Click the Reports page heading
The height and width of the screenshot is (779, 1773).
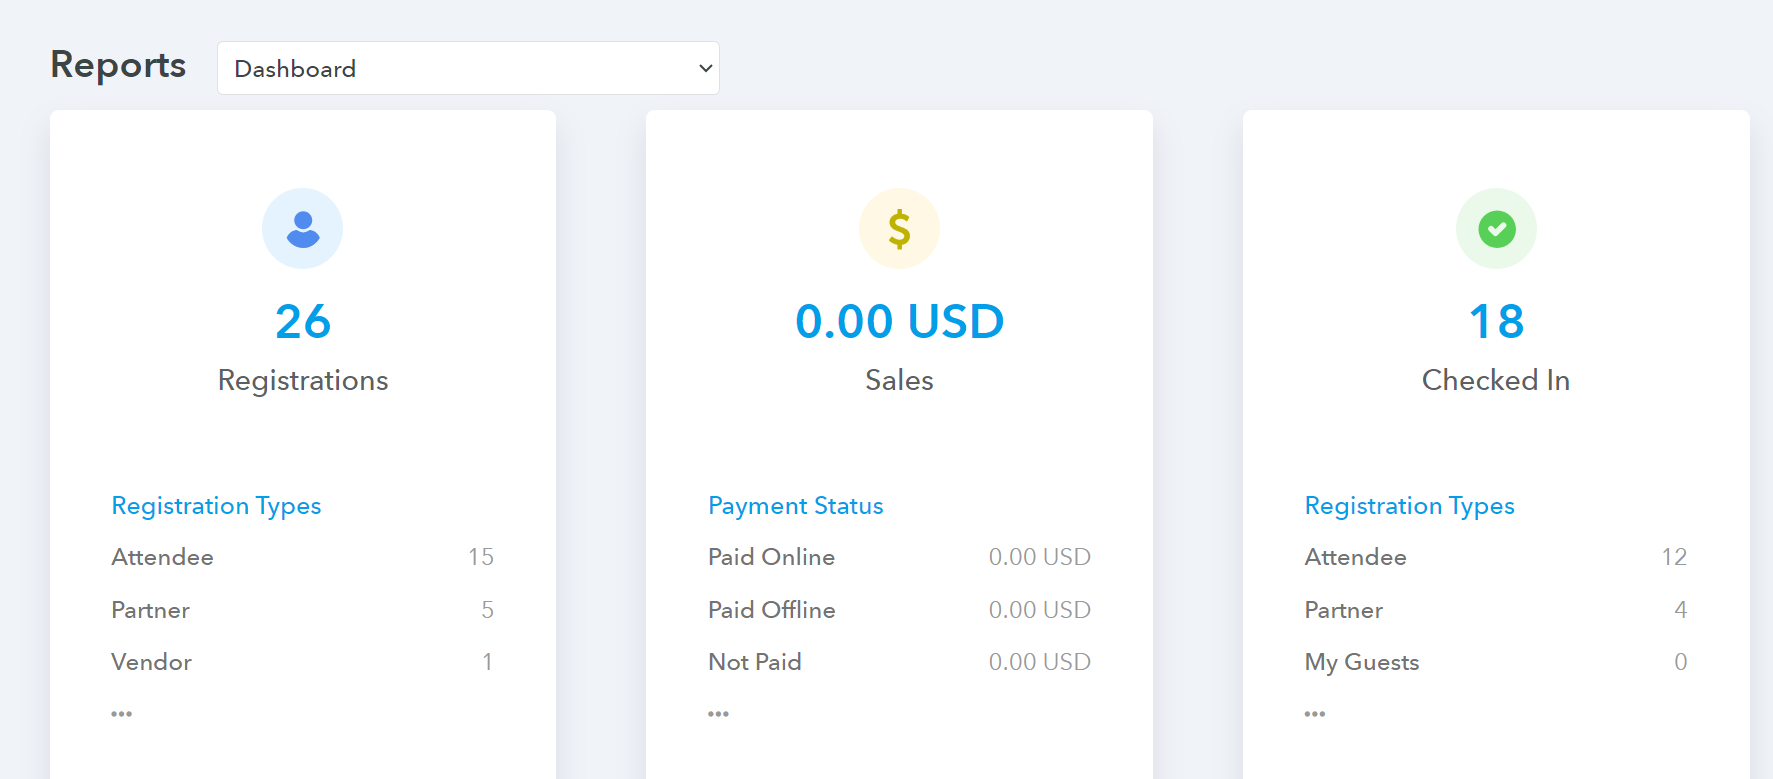point(118,65)
